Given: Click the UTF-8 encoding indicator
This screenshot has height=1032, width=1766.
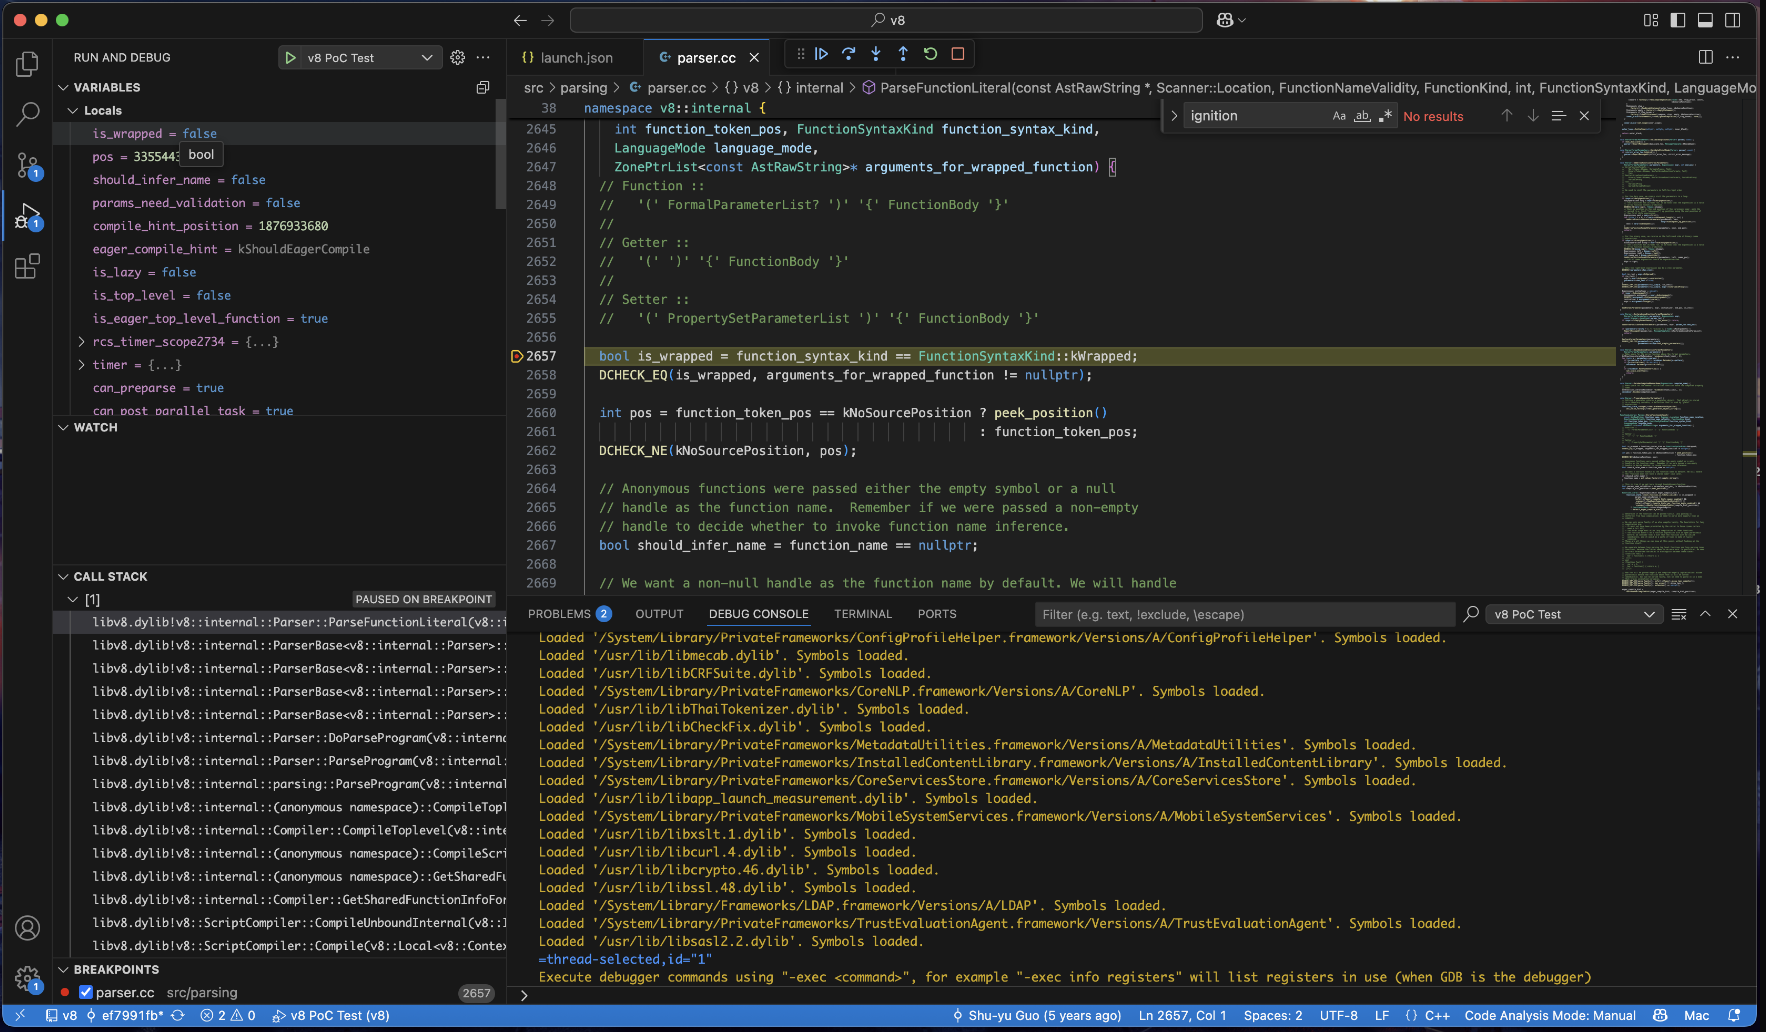Looking at the screenshot, I should [x=1338, y=1015].
